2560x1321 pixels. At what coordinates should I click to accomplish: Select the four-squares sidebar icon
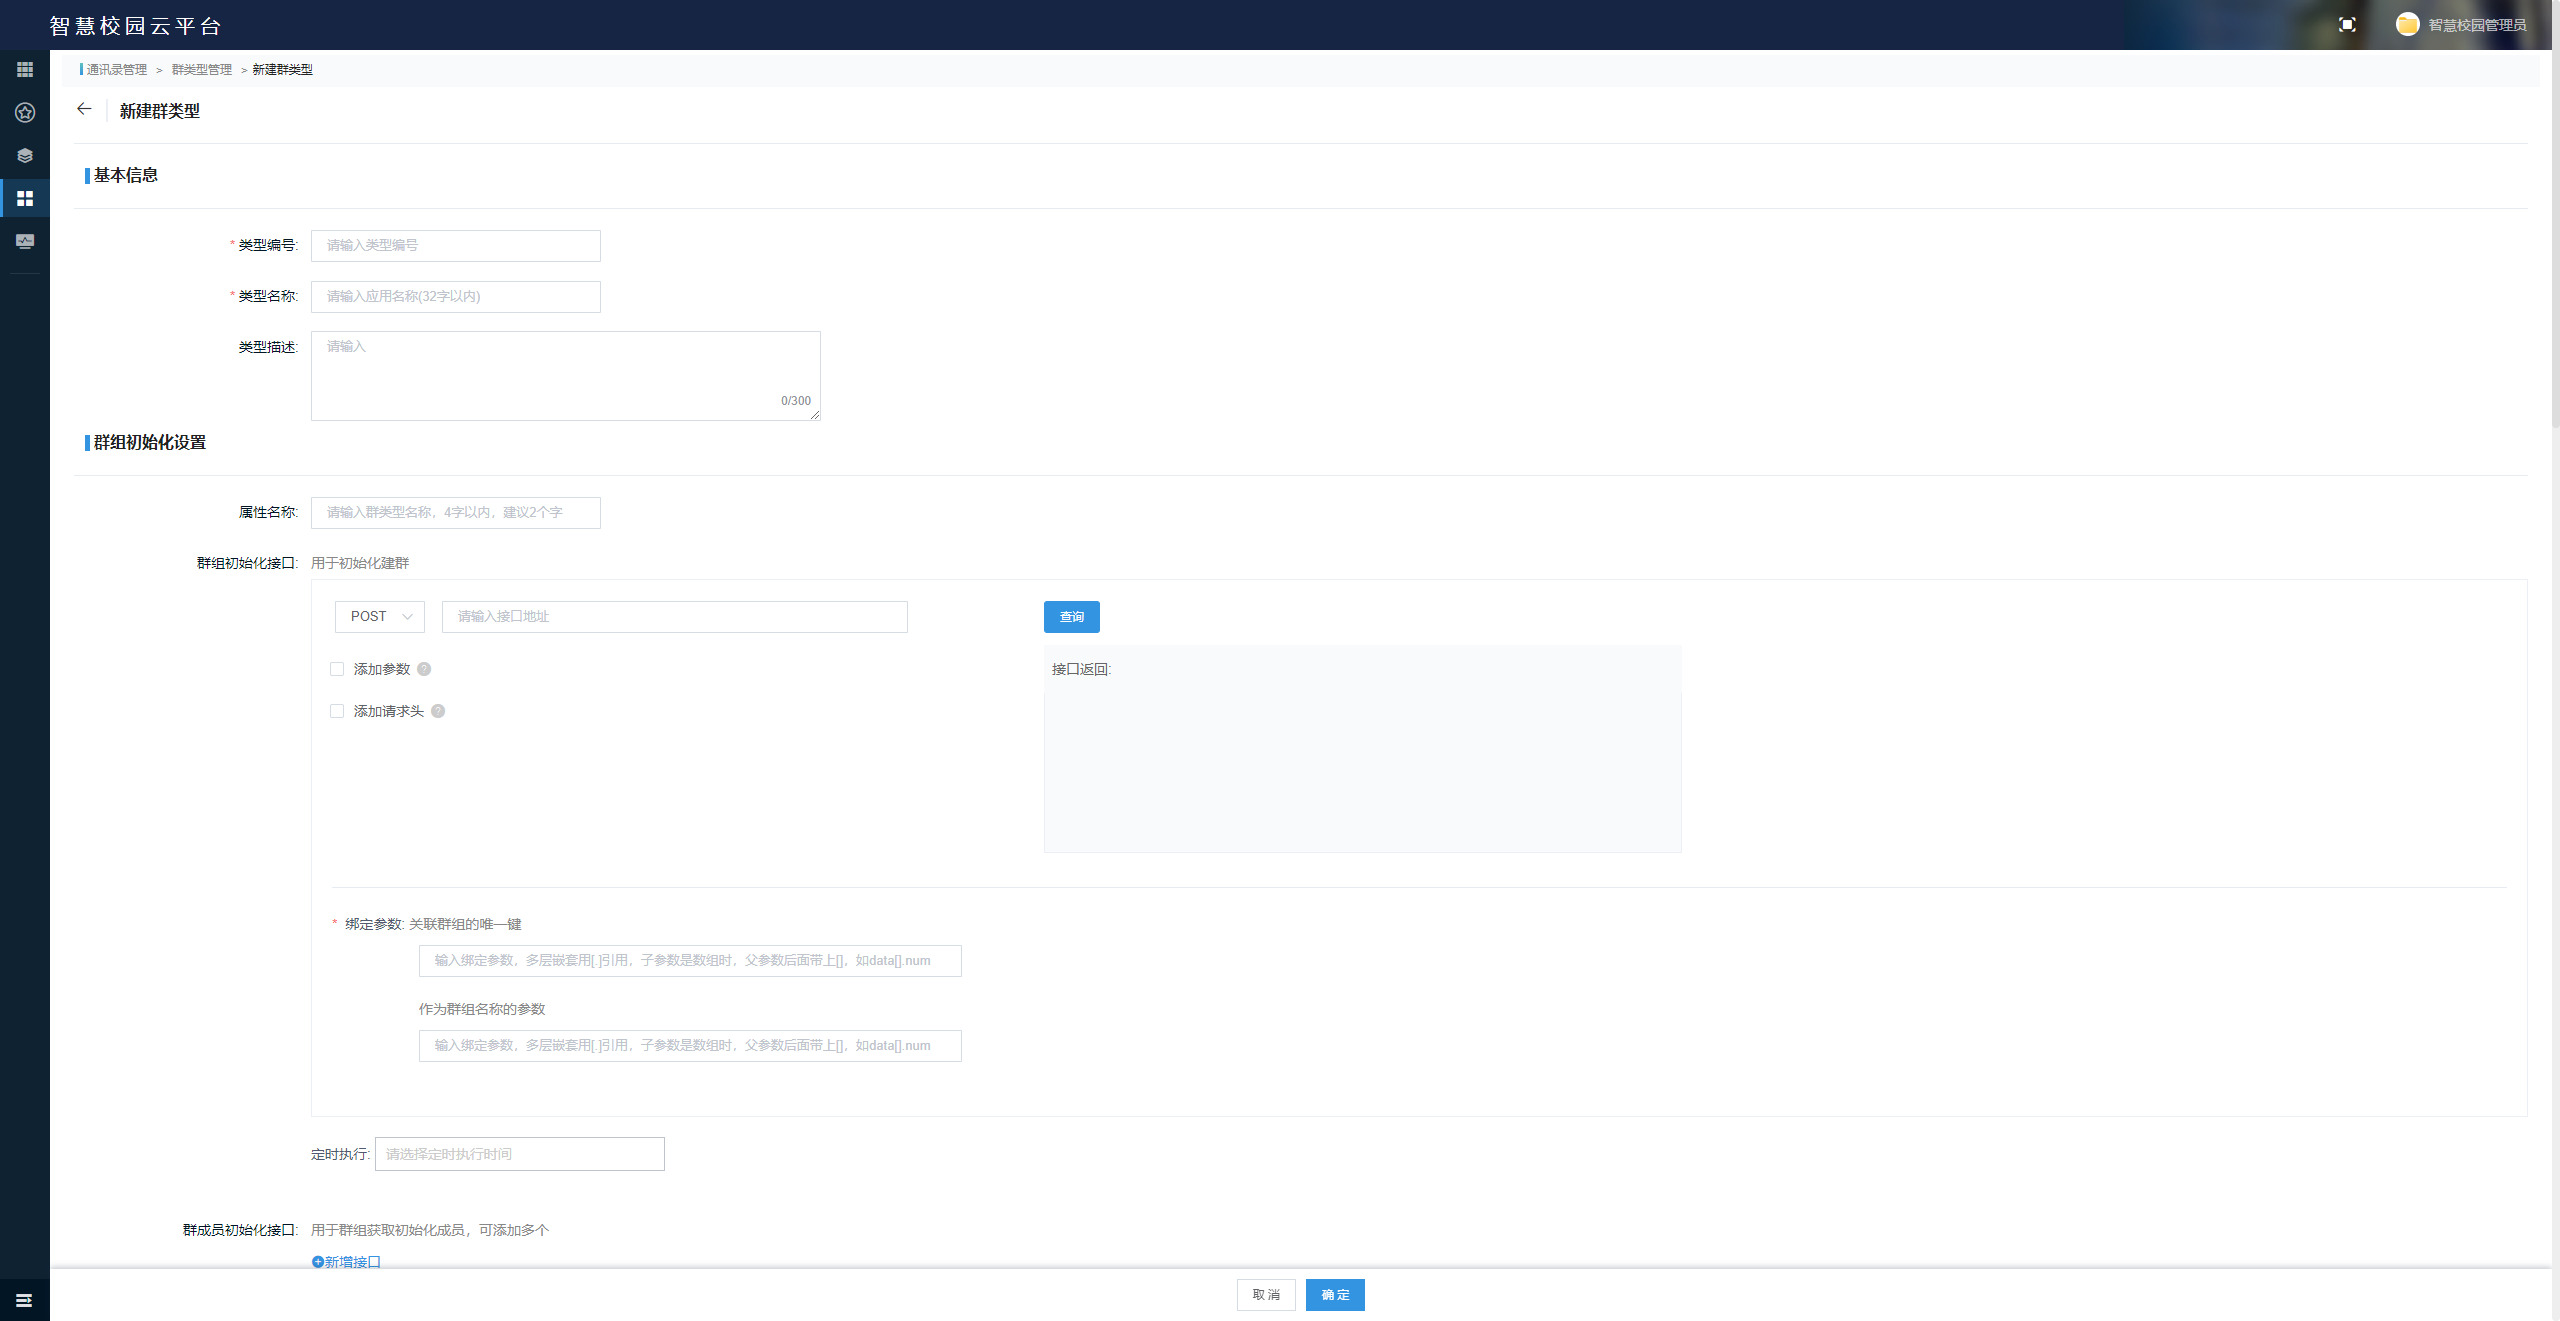25,198
